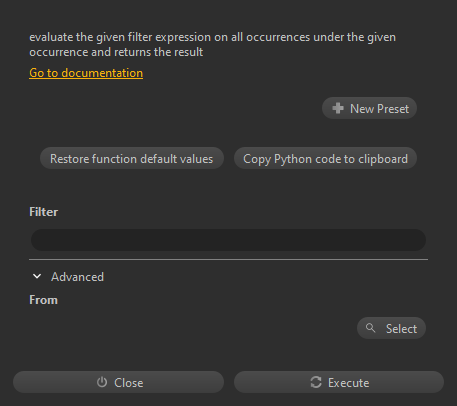Click the Select text for From occurrence
Viewport: 457px width, 406px height.
click(x=401, y=329)
